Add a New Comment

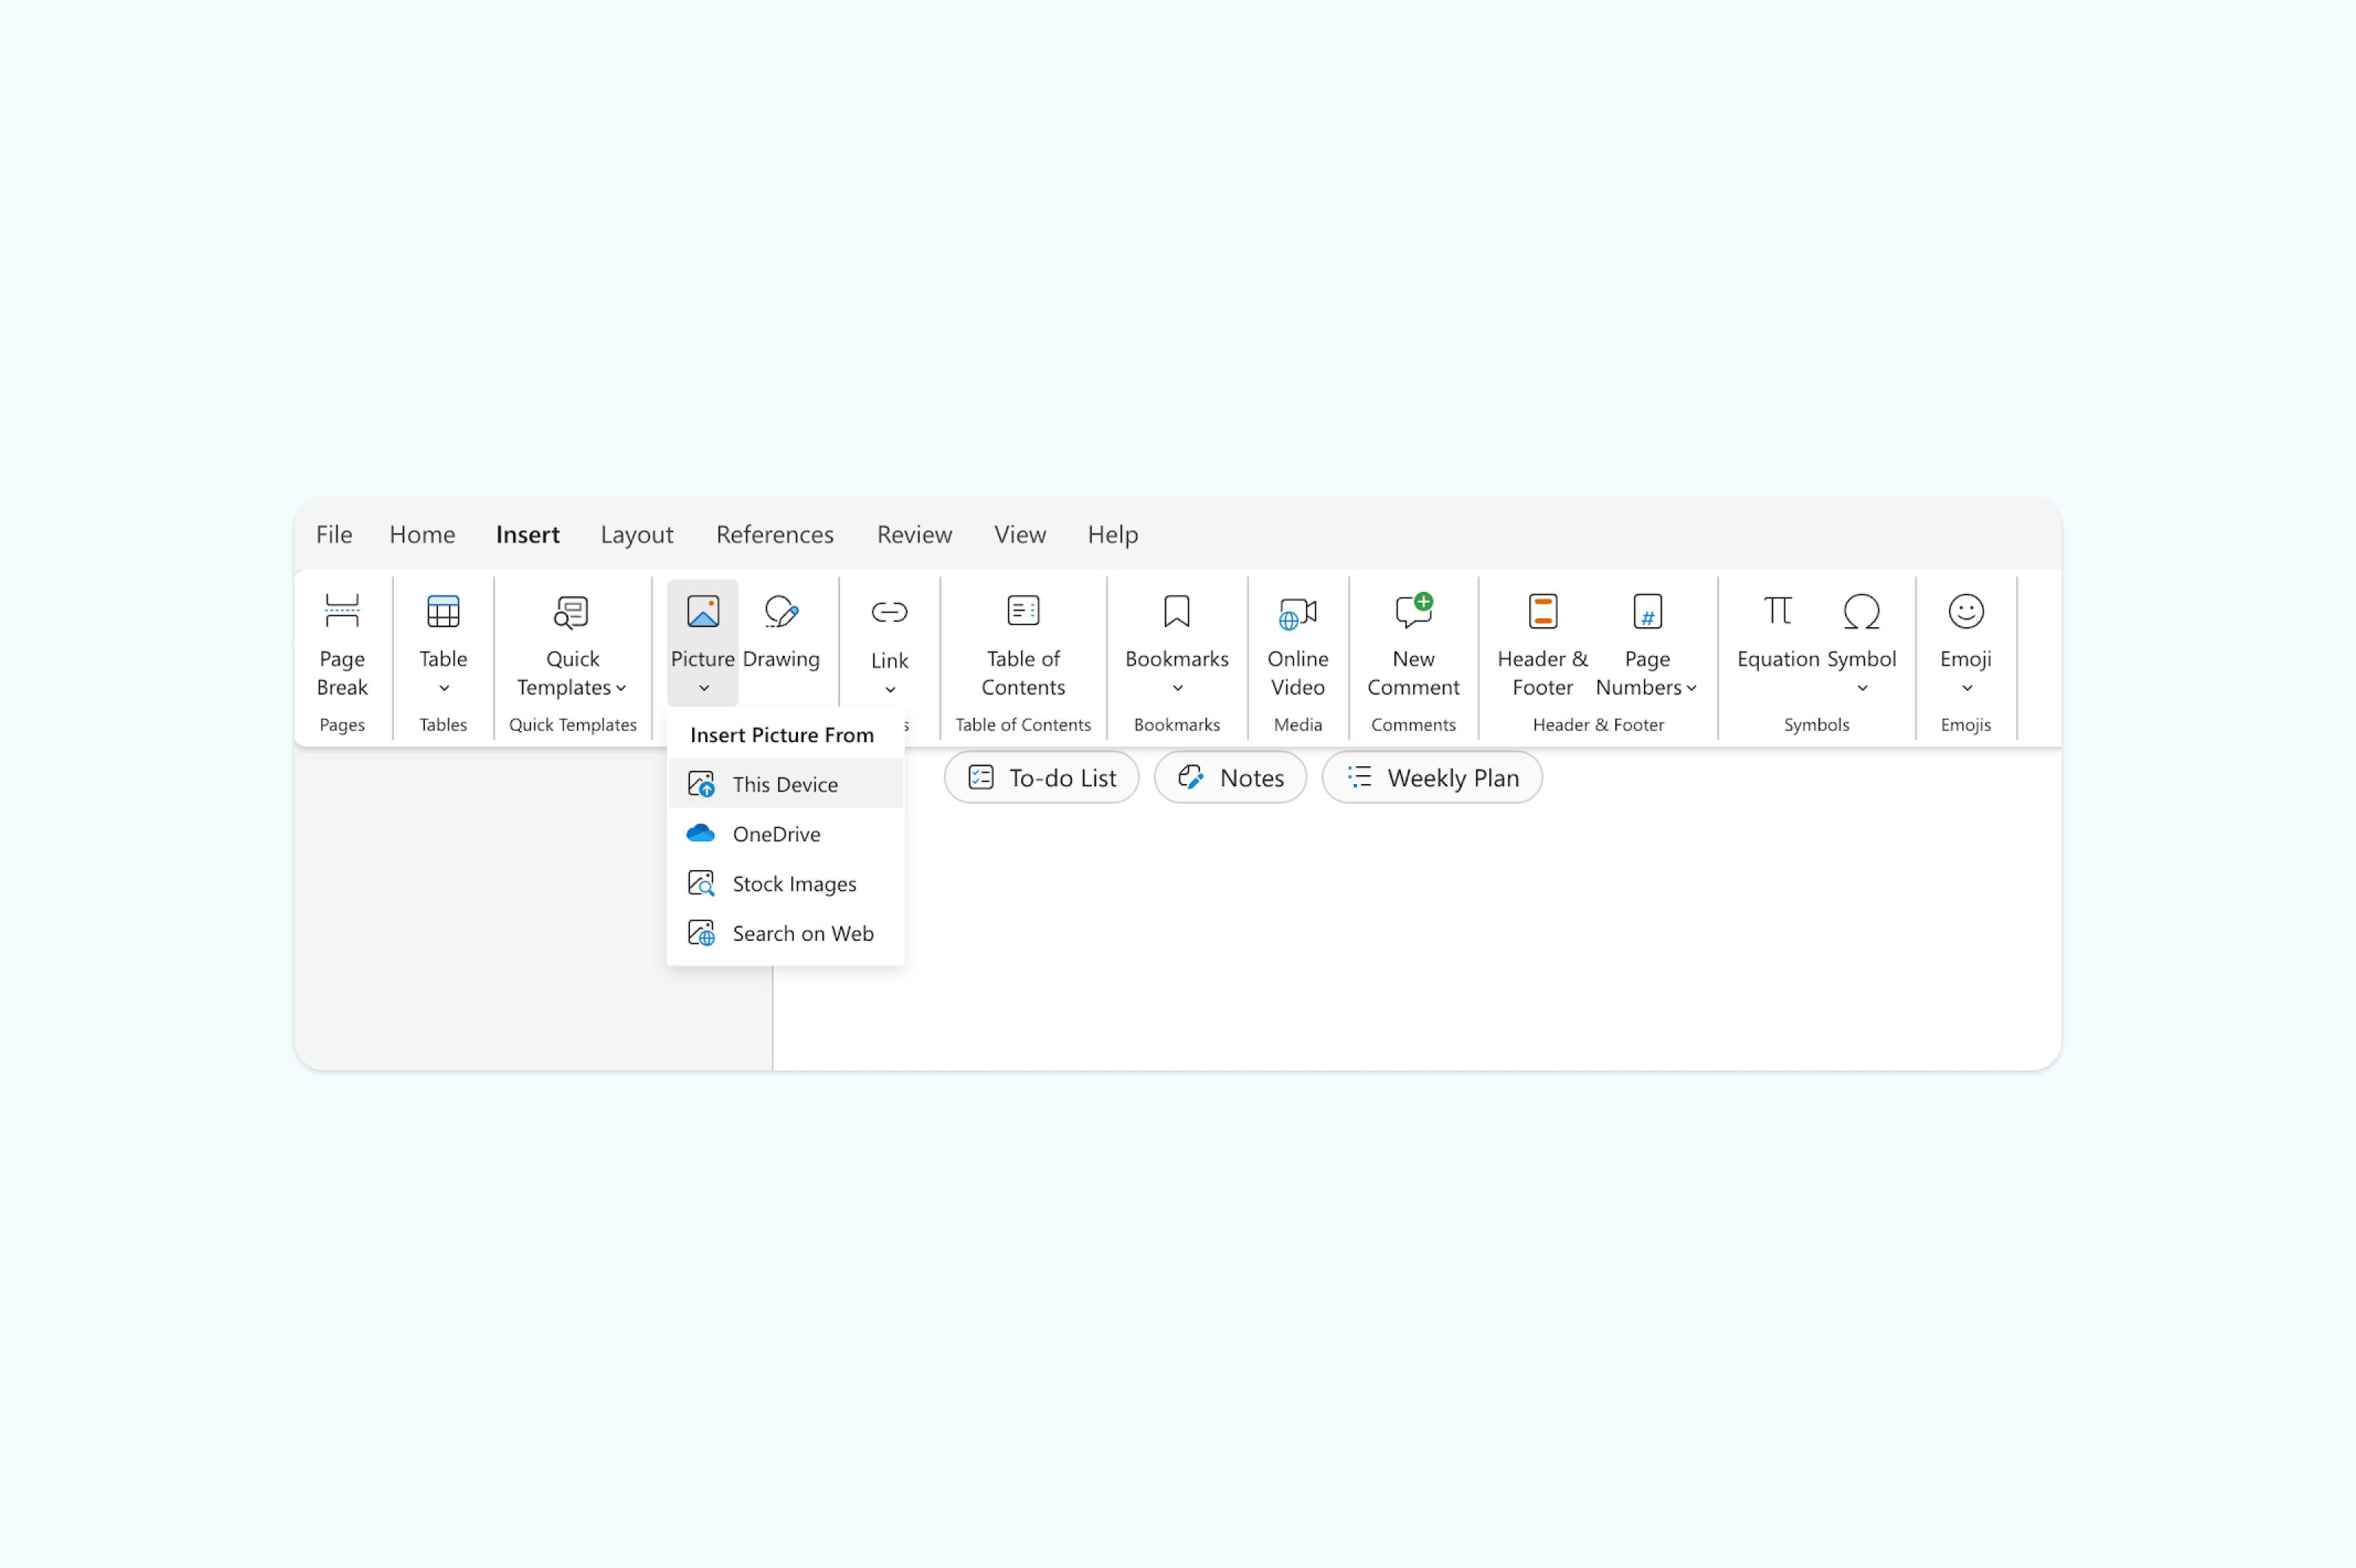[1413, 645]
